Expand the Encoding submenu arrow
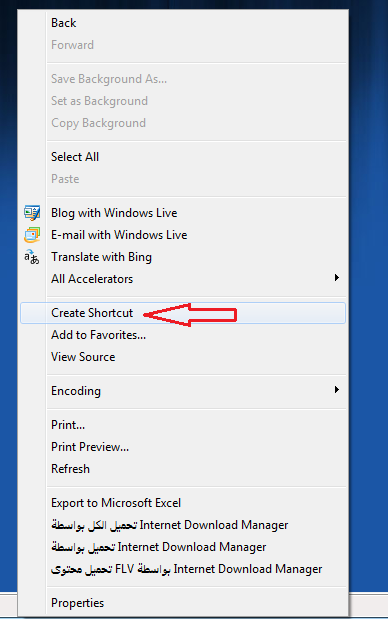Viewport: 388px width, 619px height. coord(336,390)
